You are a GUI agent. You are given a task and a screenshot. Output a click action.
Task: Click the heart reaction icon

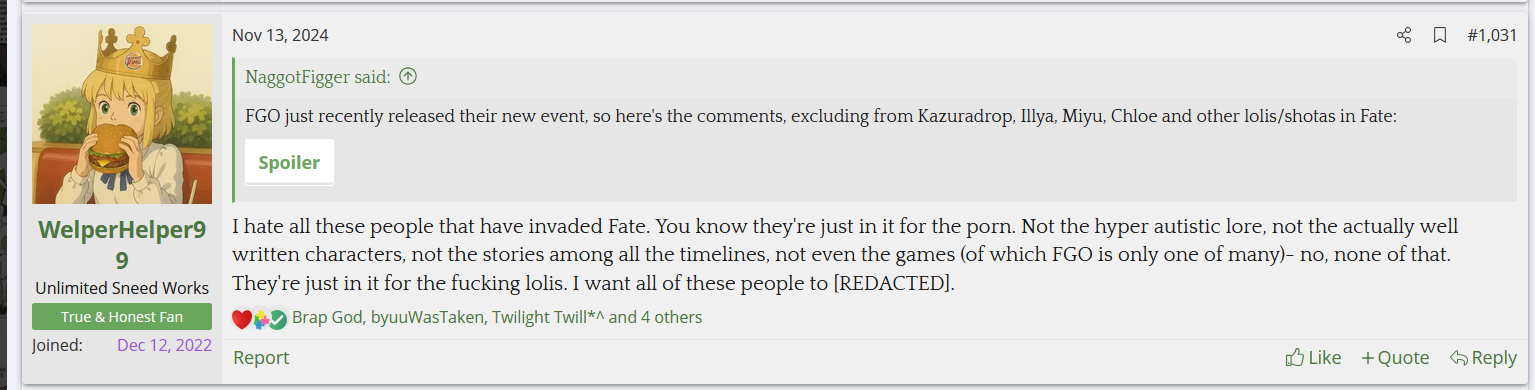click(x=242, y=319)
